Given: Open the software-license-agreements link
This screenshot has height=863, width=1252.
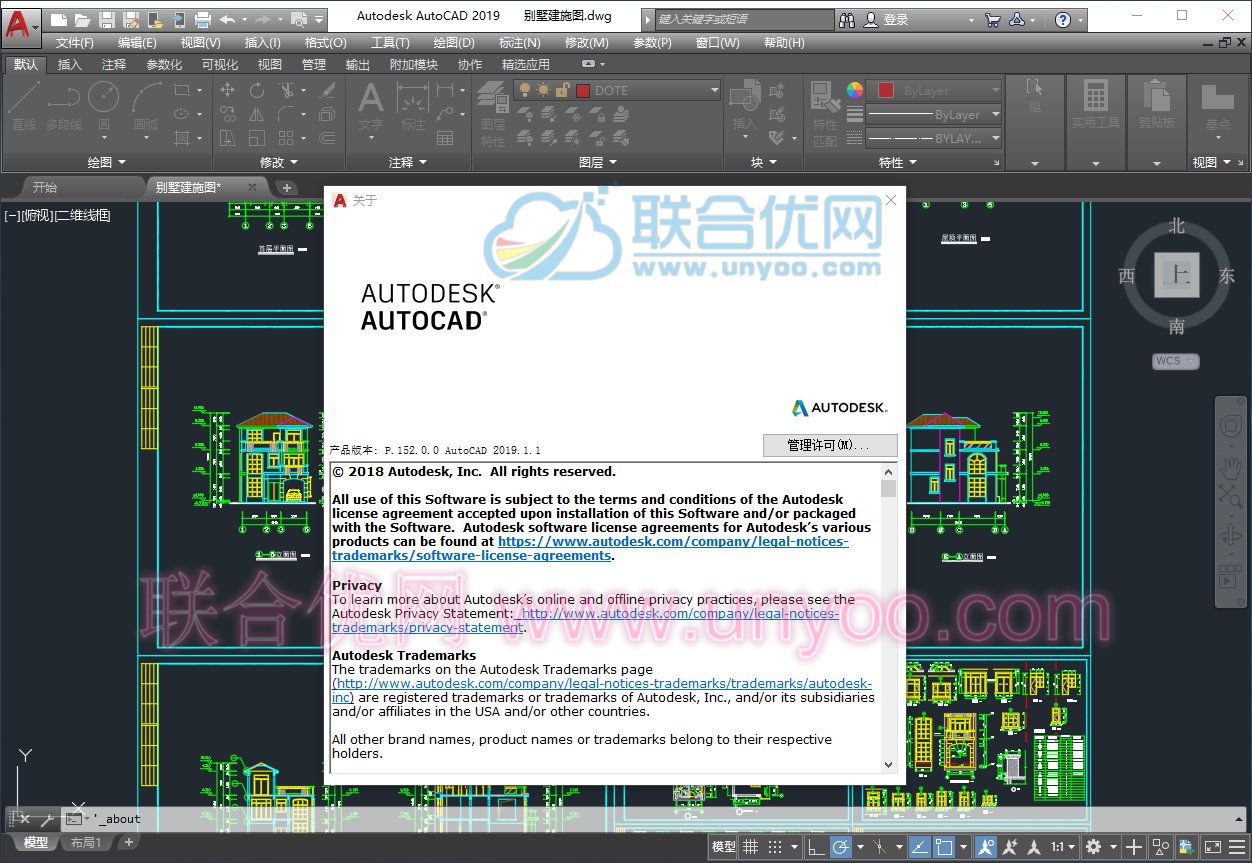Looking at the screenshot, I should pyautogui.click(x=590, y=549).
